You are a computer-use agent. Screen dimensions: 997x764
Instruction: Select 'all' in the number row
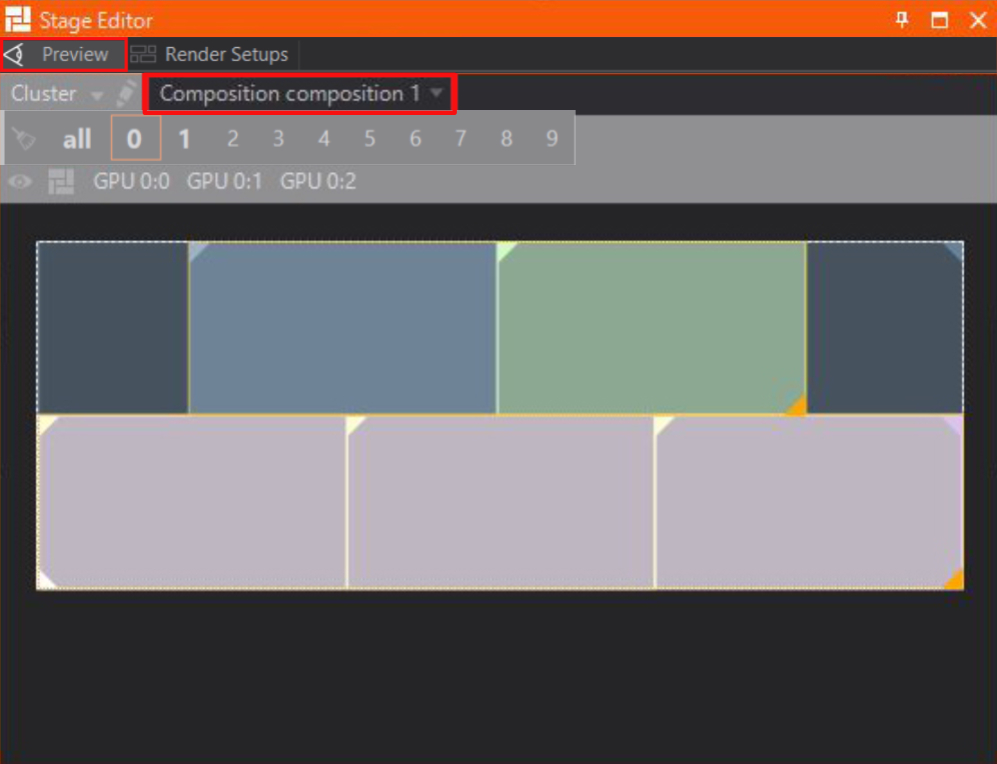(77, 139)
